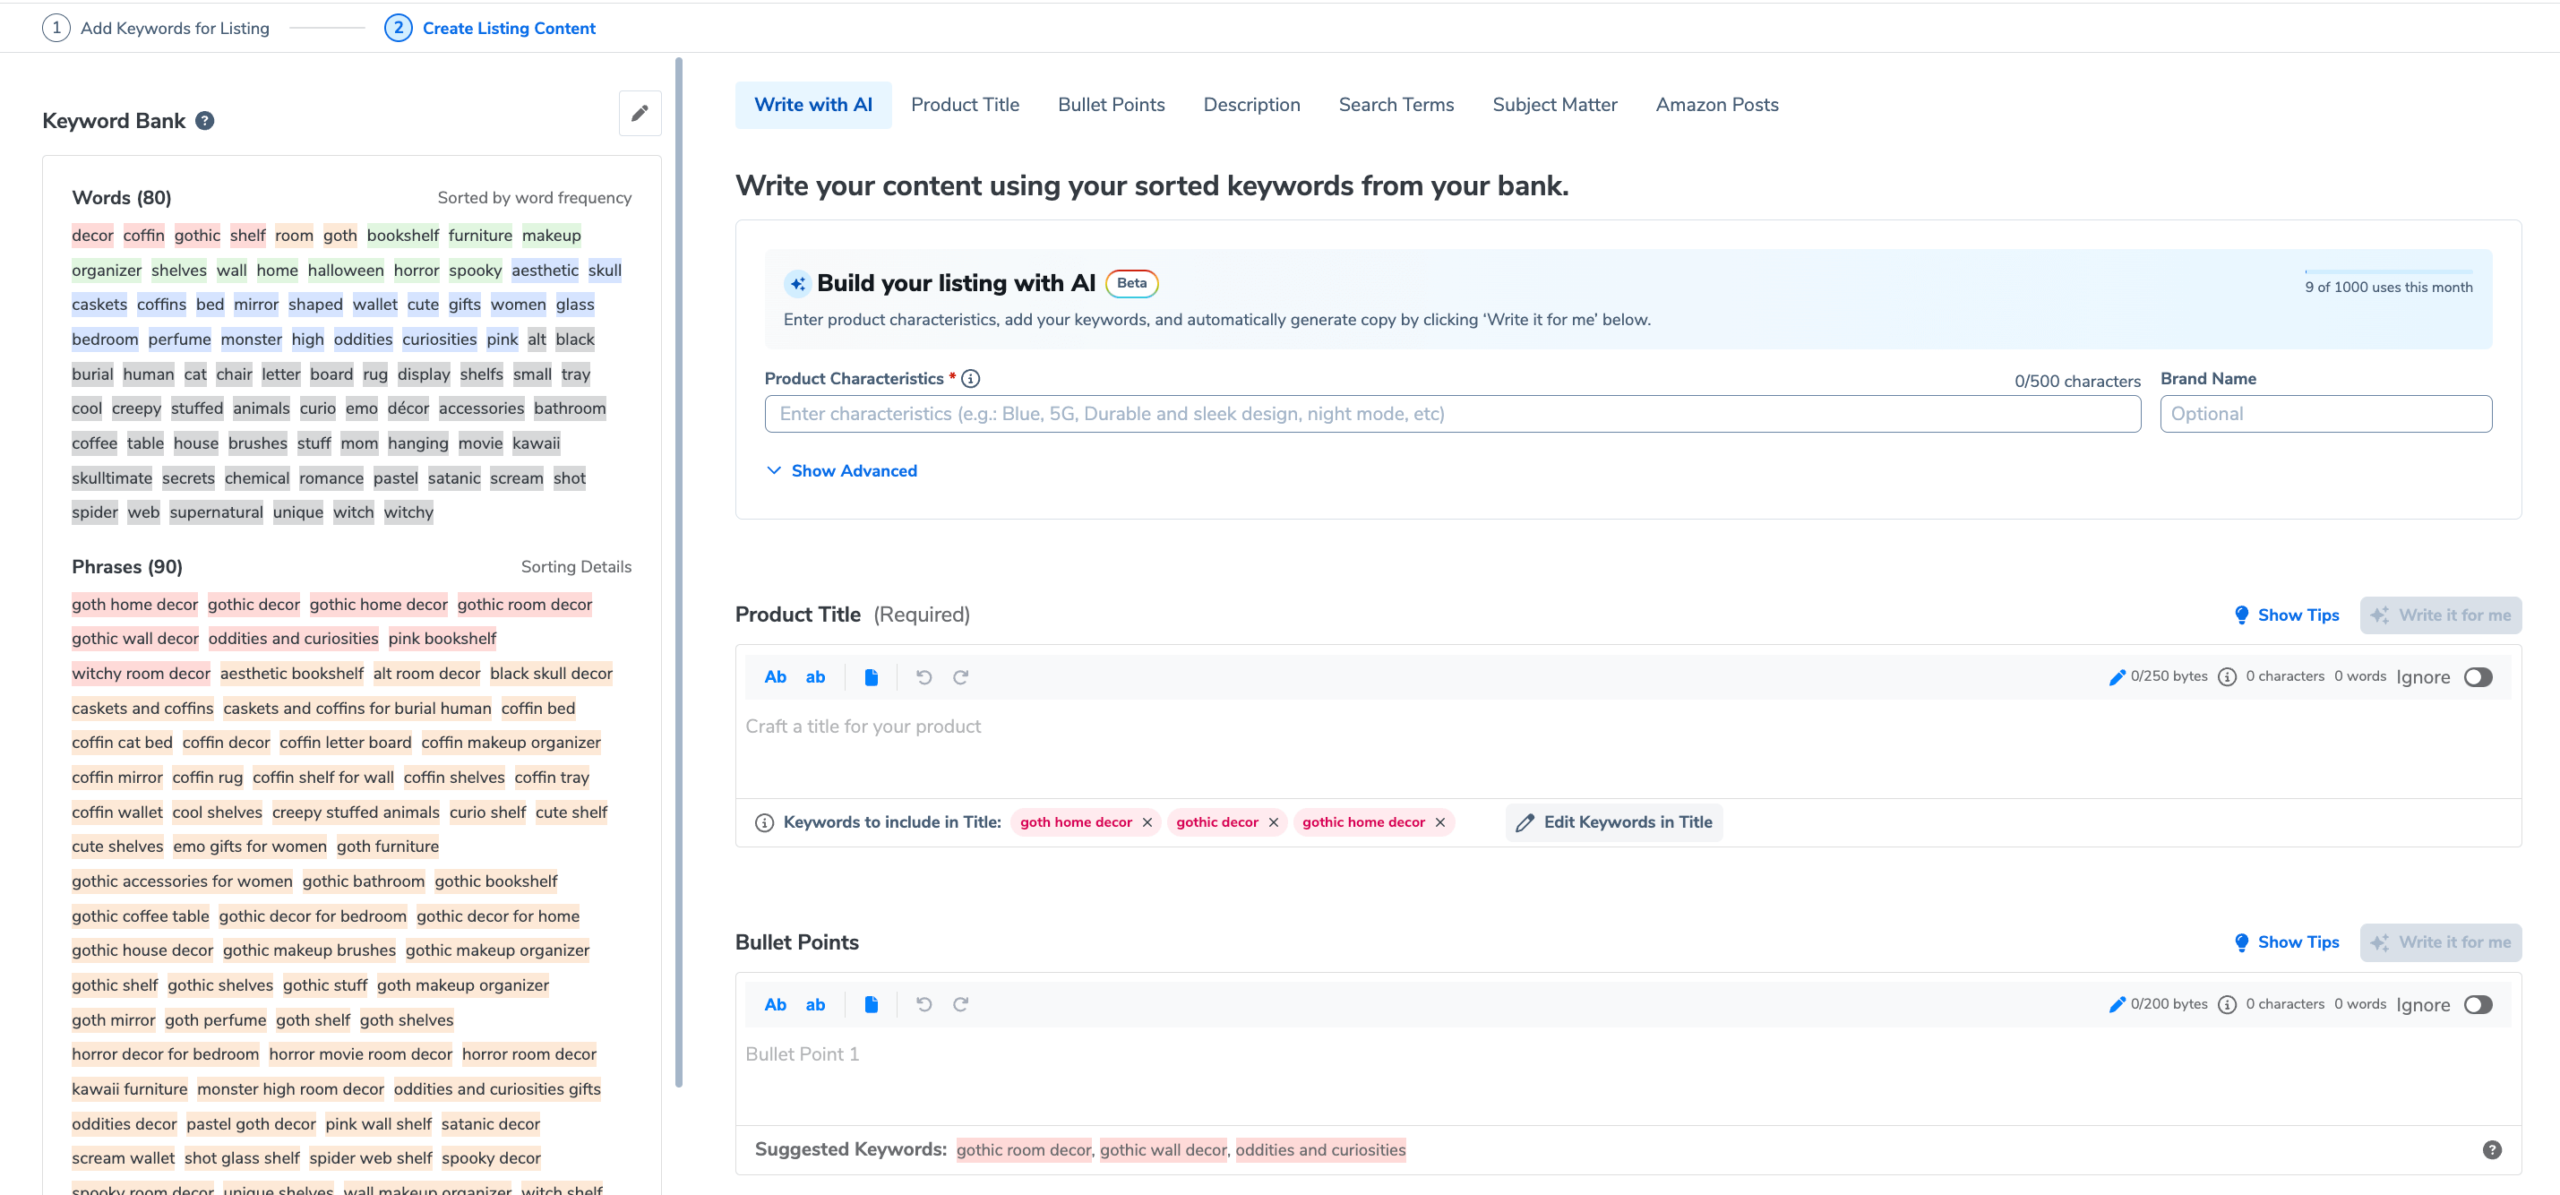Select the capitalize 'Ab' icon in Product Title toolbar

775,676
